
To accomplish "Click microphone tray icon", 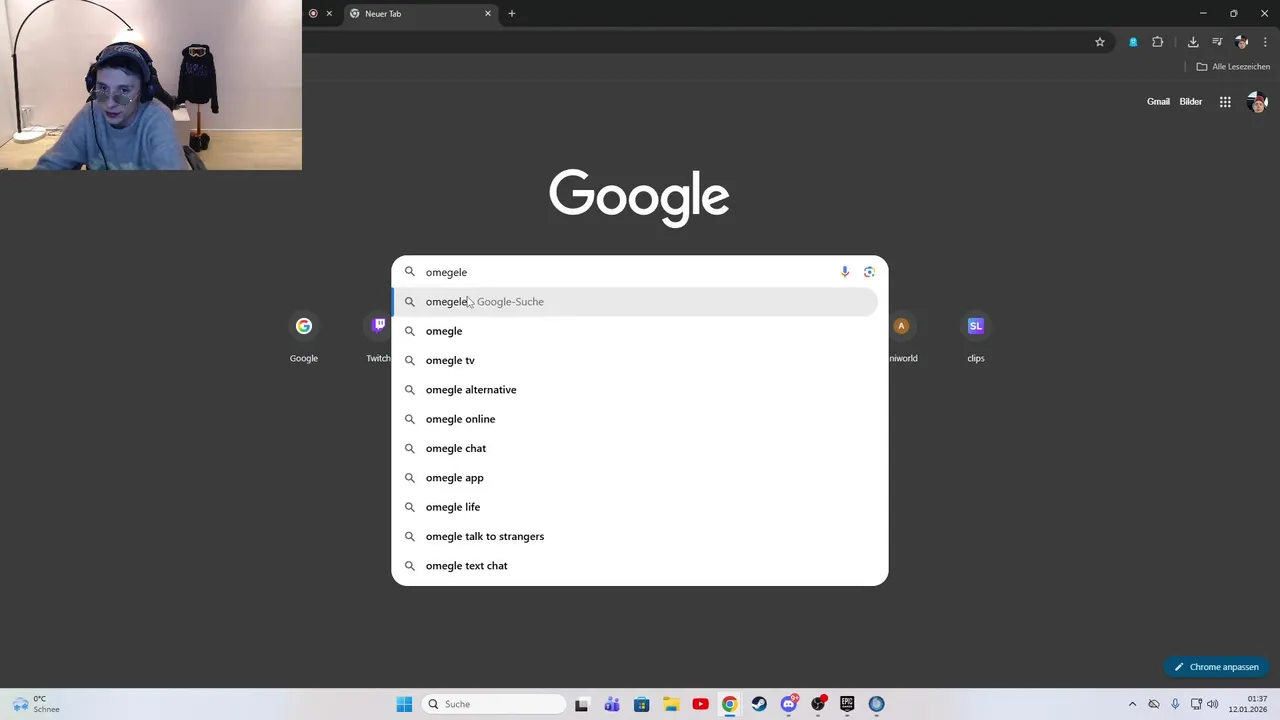I will point(1175,704).
